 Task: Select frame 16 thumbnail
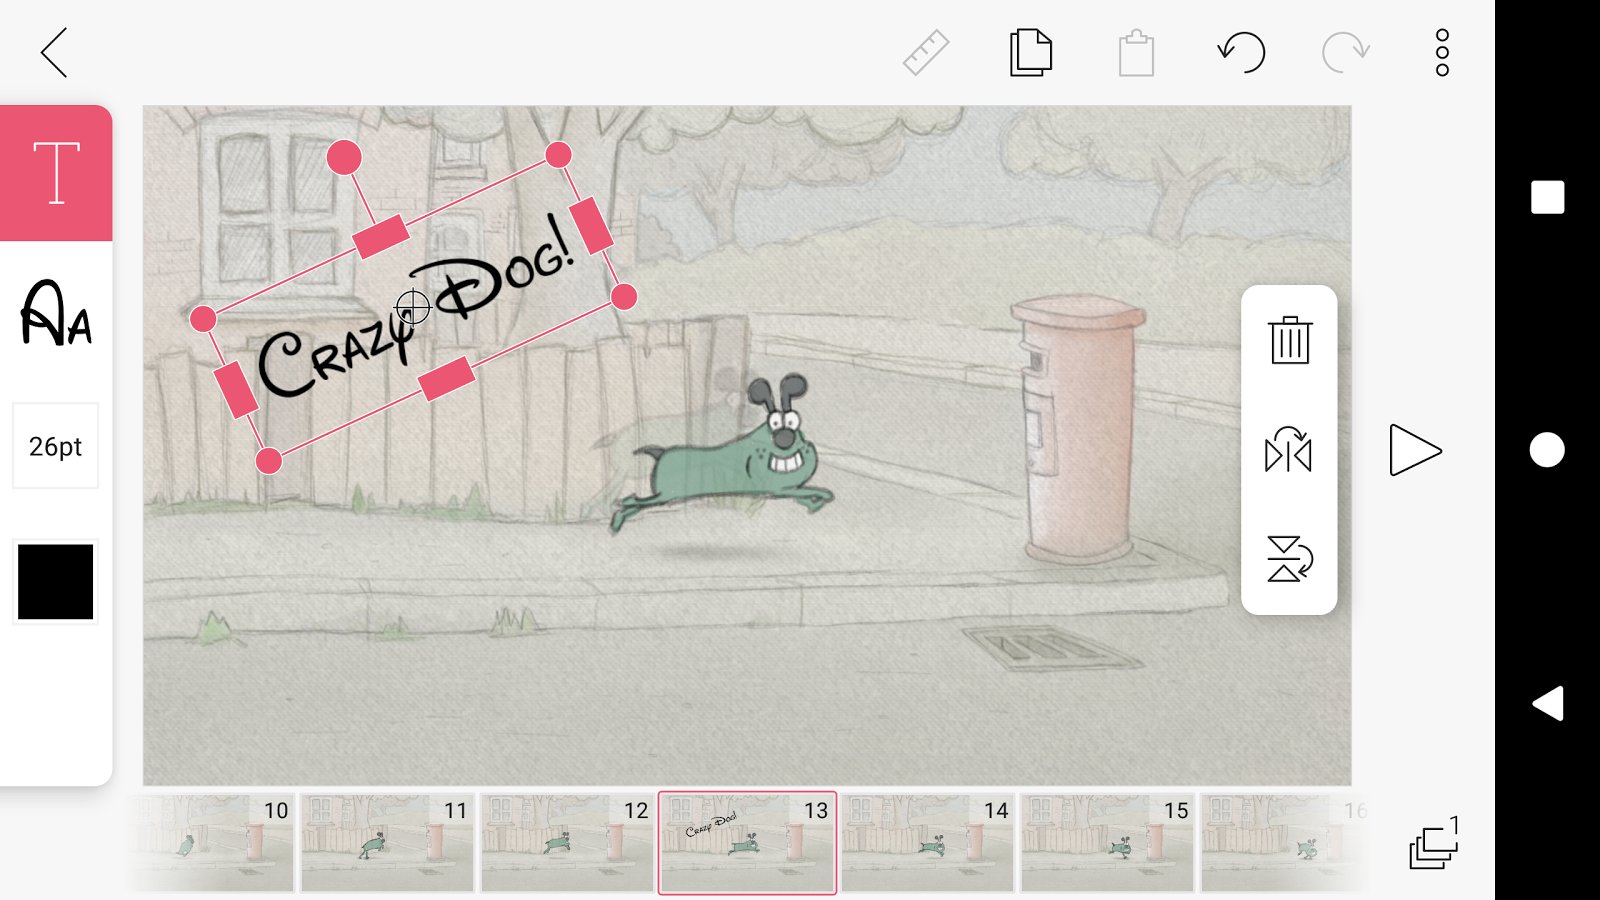tap(1285, 842)
